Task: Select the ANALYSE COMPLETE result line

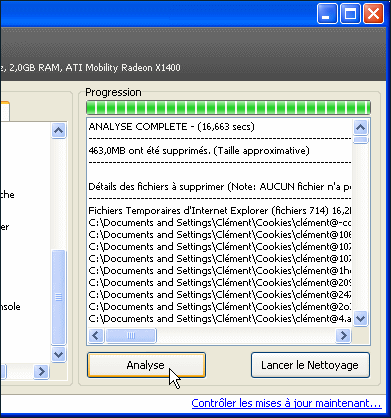Action: coord(171,127)
